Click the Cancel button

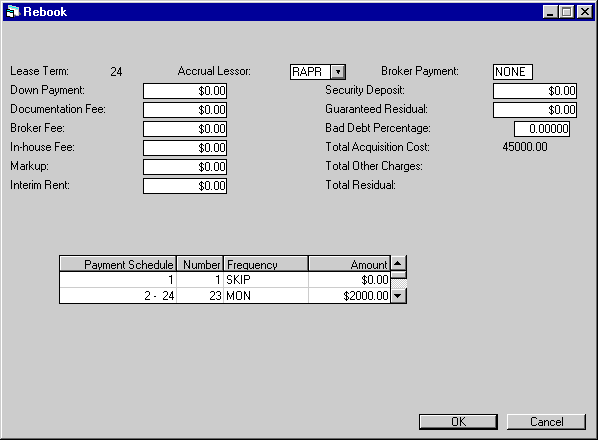(x=546, y=422)
